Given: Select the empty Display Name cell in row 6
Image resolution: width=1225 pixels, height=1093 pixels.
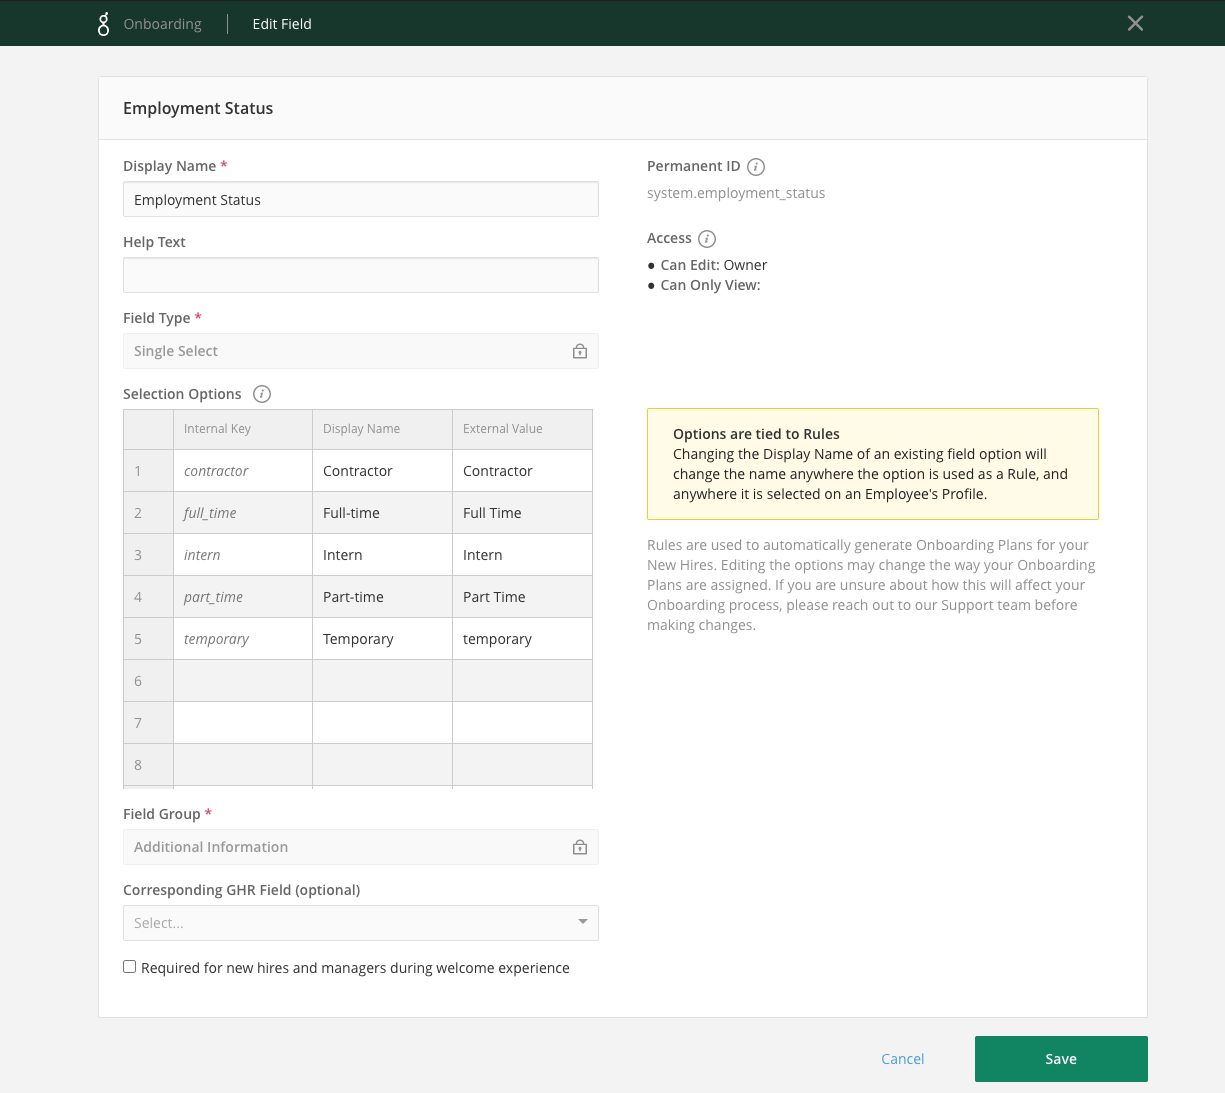Looking at the screenshot, I should (382, 681).
